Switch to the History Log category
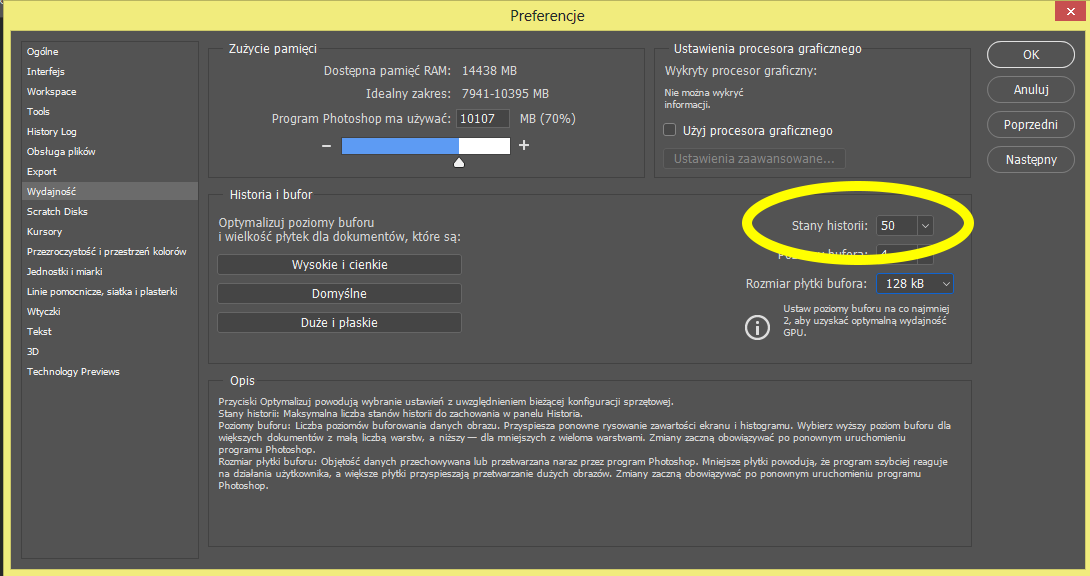The image size is (1090, 576). point(51,131)
